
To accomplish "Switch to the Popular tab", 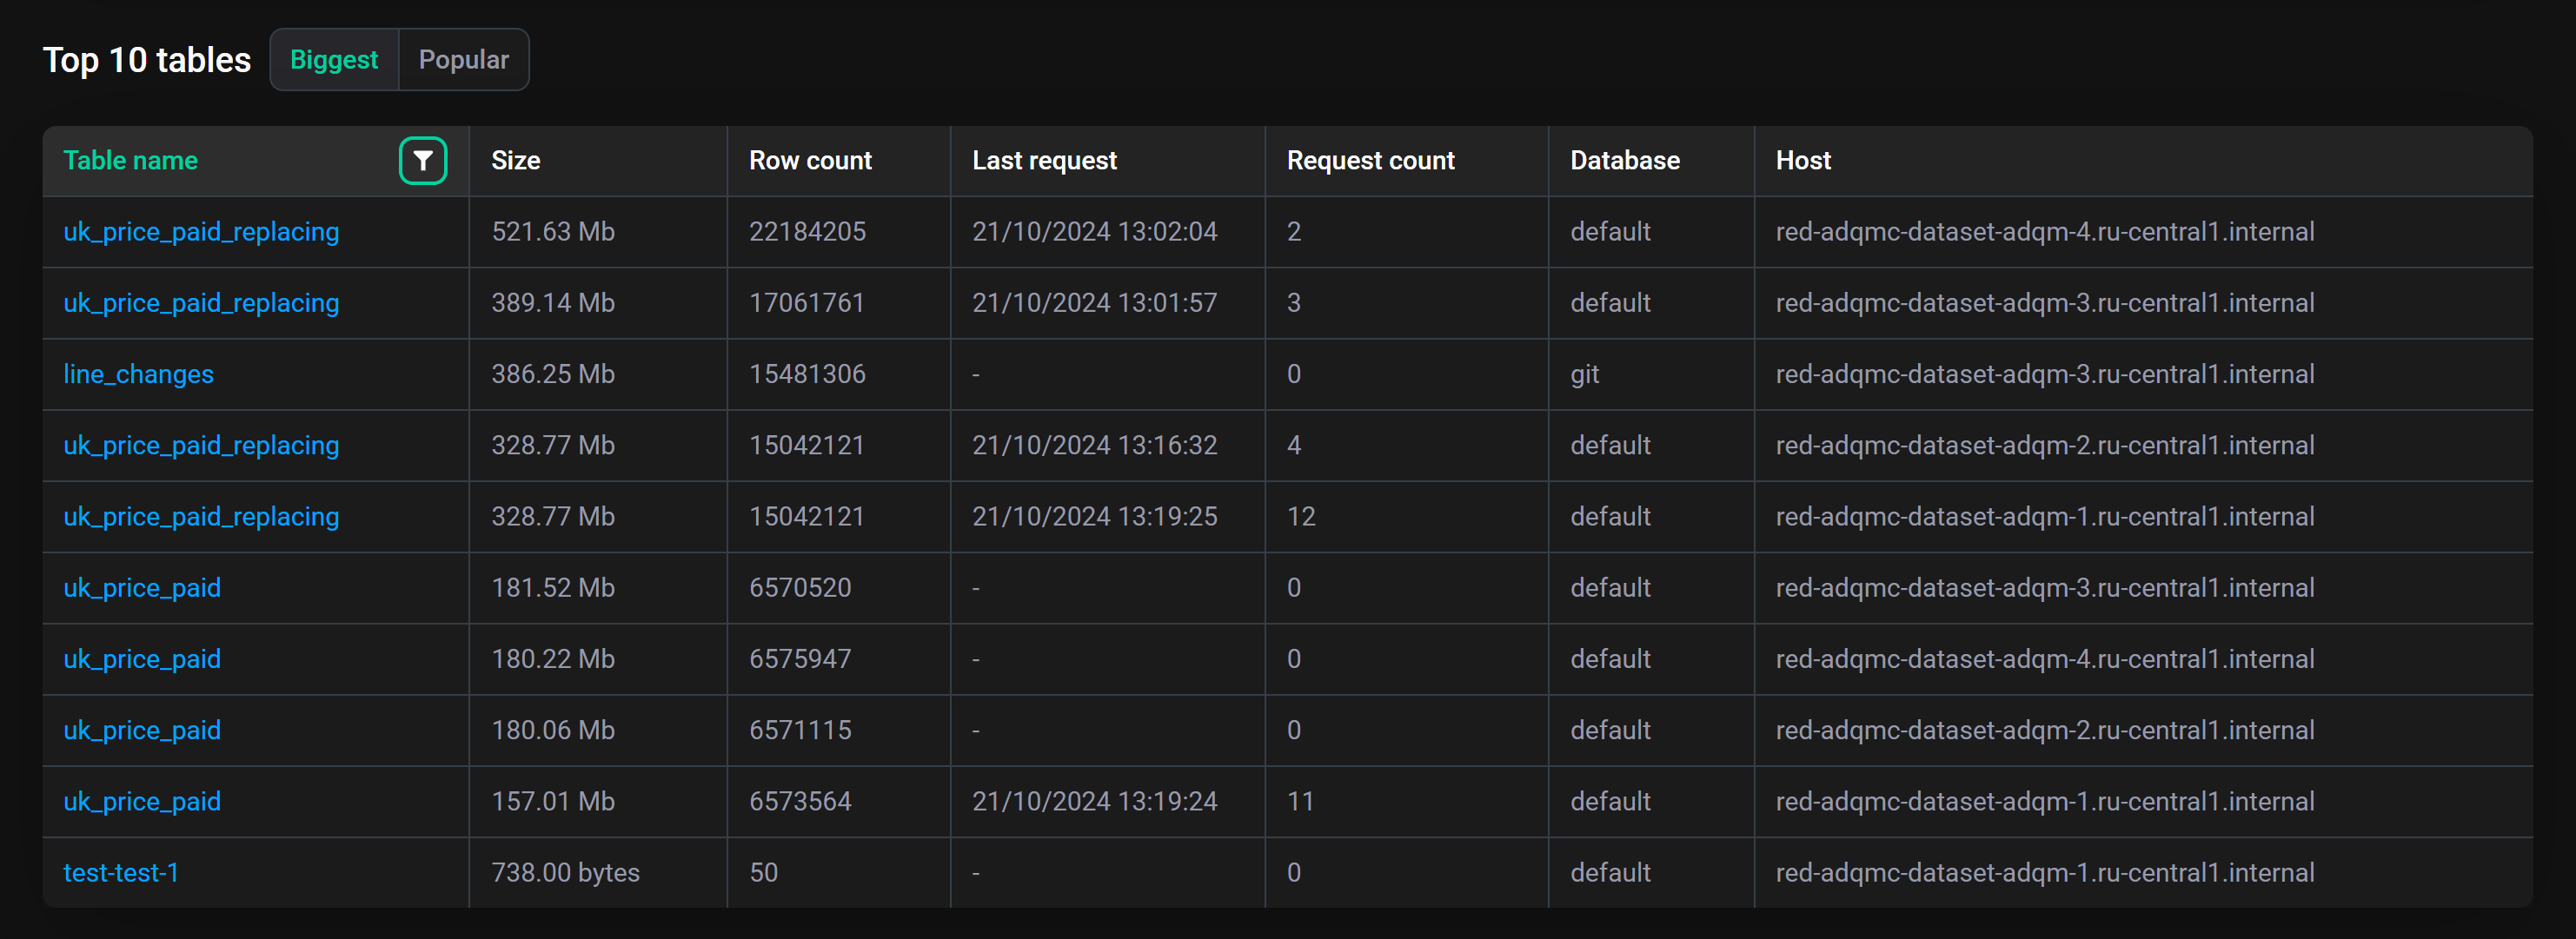I will (463, 60).
